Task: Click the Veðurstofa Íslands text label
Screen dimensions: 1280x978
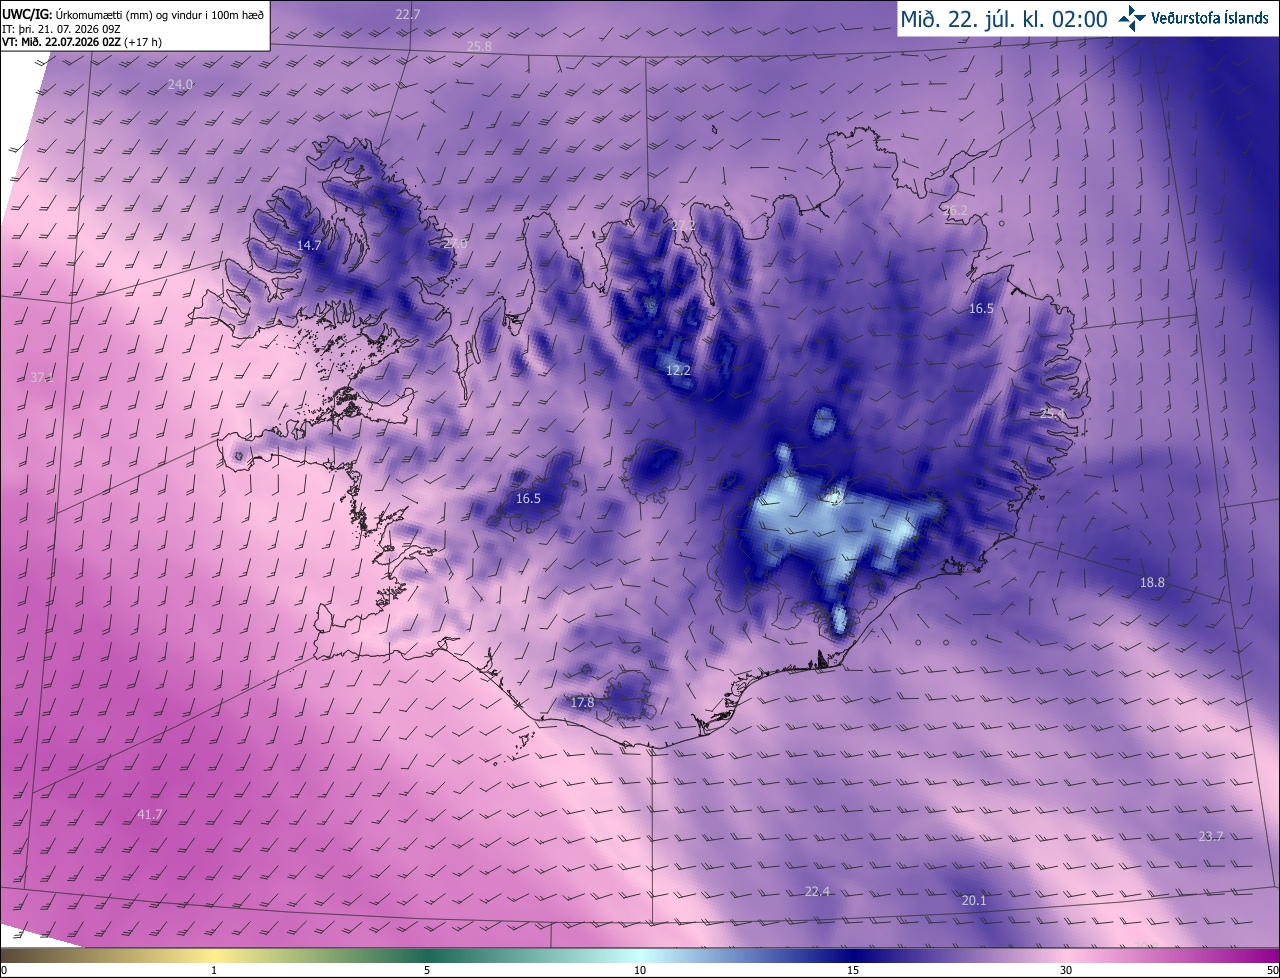Action: point(1210,18)
